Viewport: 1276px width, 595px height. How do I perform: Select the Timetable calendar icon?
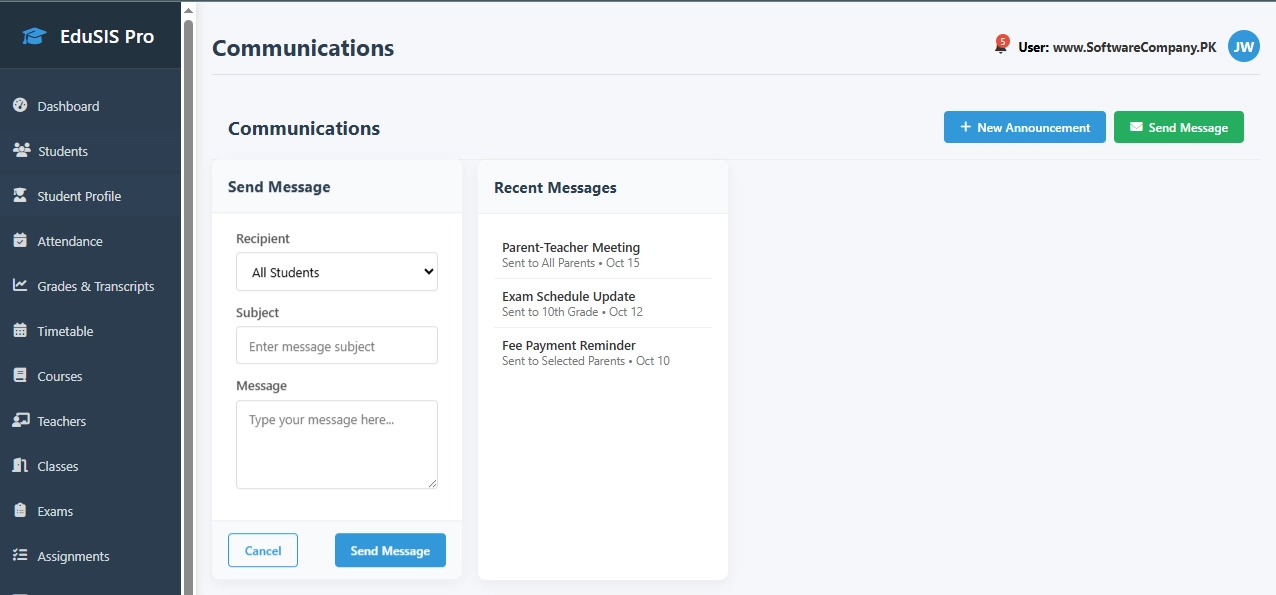tap(20, 330)
